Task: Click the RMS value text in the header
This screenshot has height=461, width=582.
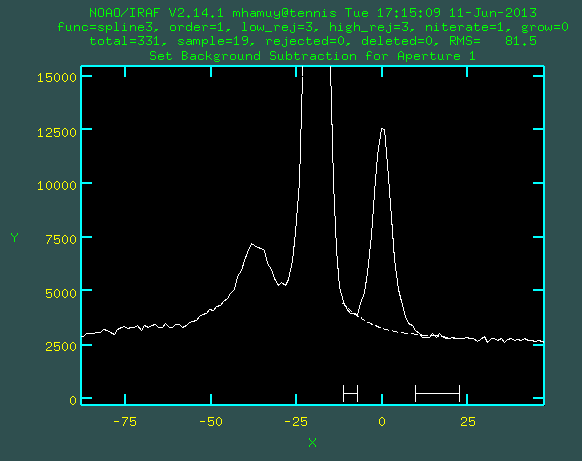Action: coord(493,41)
